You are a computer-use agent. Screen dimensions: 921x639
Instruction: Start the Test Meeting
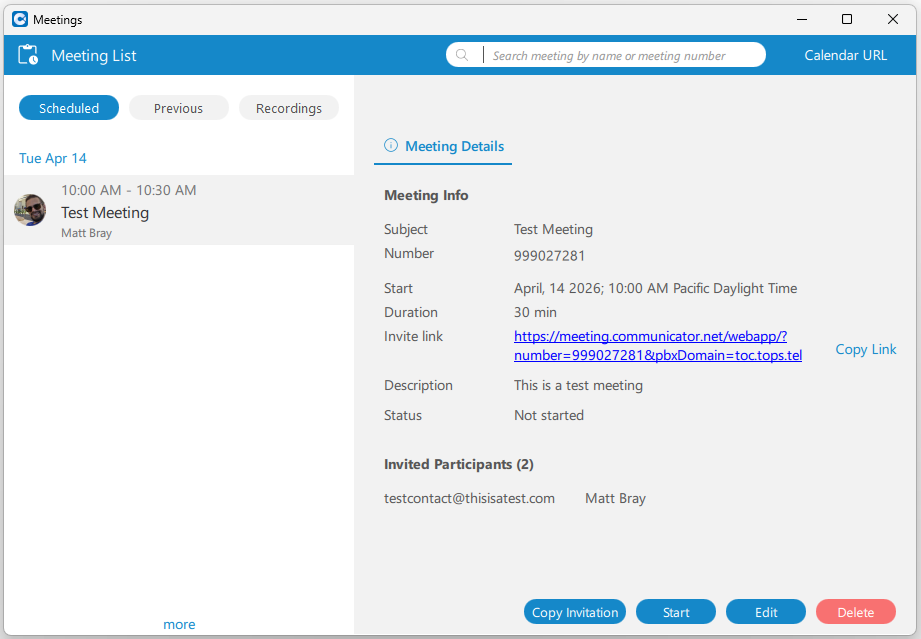point(676,612)
